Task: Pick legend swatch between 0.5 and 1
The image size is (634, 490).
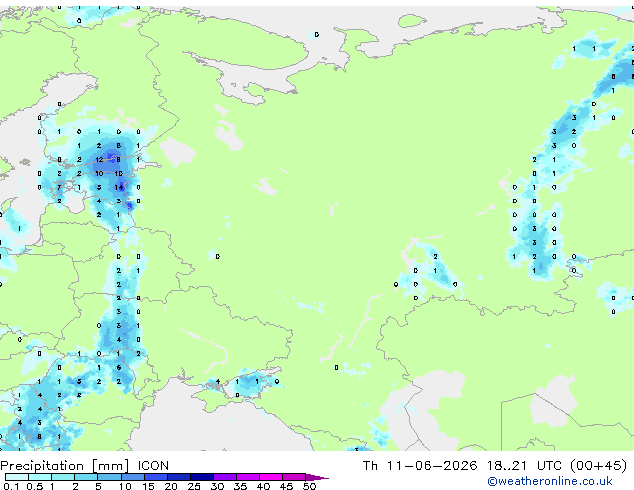Action: click(x=40, y=477)
